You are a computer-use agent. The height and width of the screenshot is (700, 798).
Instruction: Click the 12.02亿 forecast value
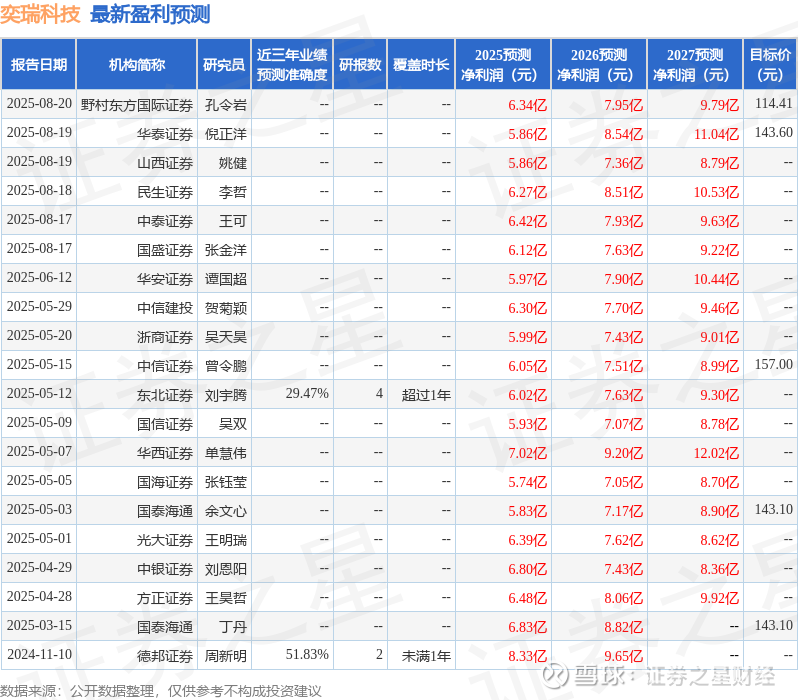[716, 453]
